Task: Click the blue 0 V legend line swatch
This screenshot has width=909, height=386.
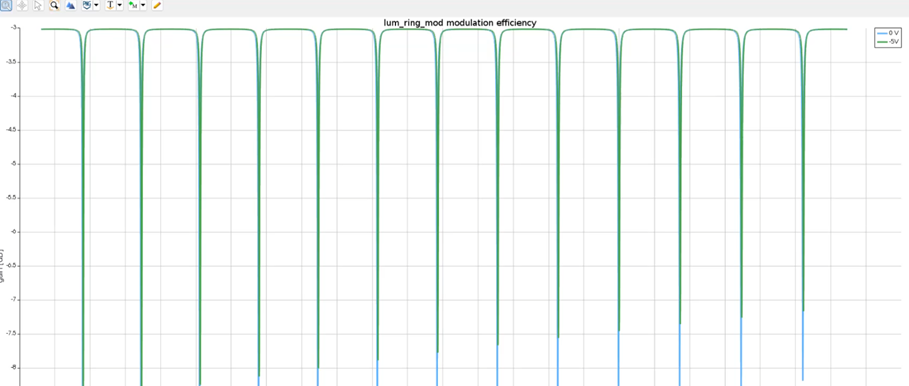Action: [882, 33]
